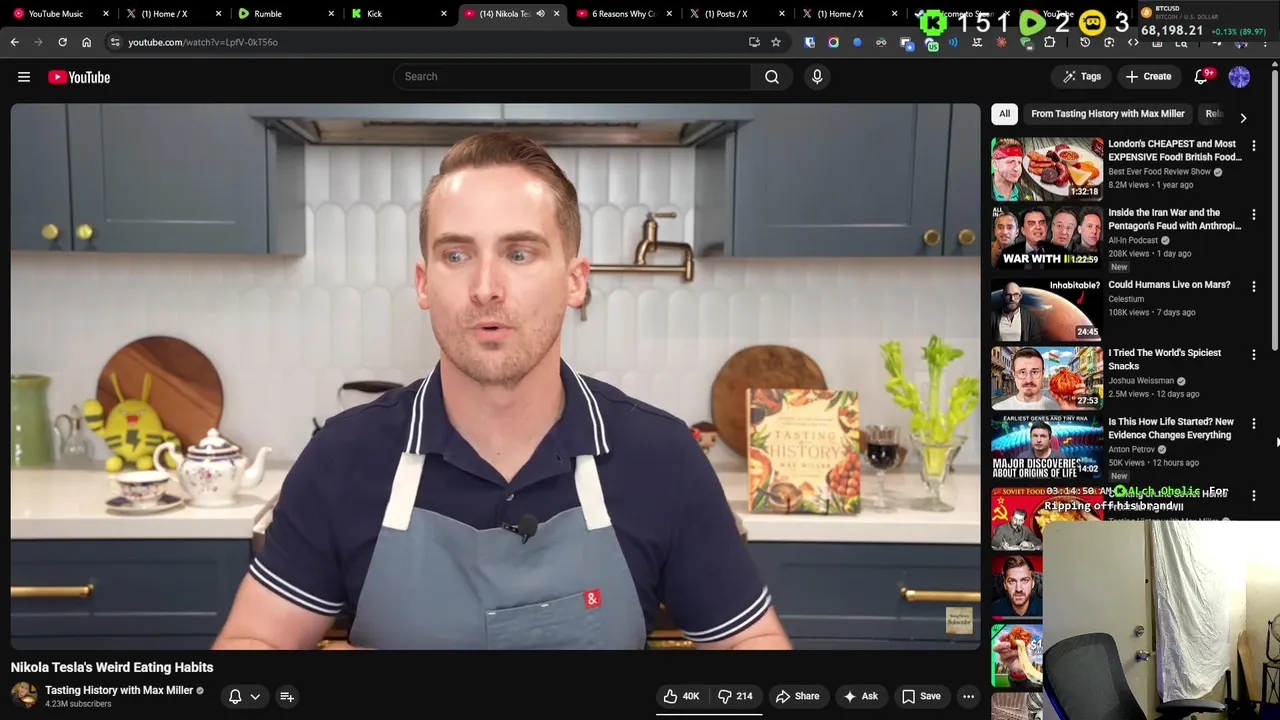Open Joshua Weissman channel link
The image size is (1280, 720).
point(1141,381)
